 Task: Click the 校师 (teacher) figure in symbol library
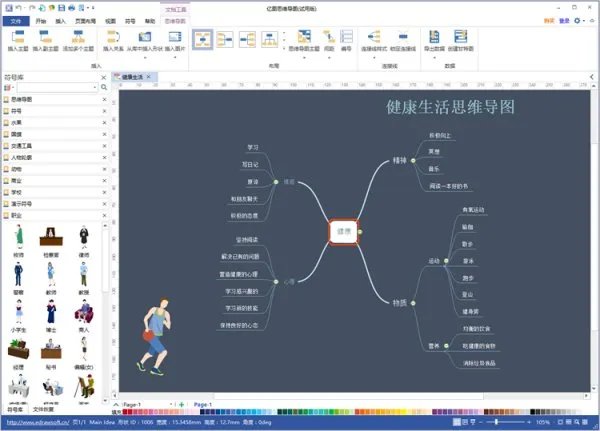tap(19, 237)
